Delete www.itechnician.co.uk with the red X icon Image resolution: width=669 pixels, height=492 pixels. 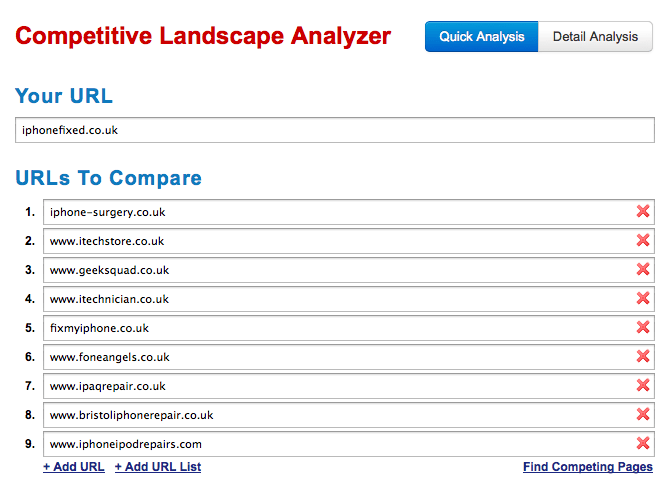(643, 298)
